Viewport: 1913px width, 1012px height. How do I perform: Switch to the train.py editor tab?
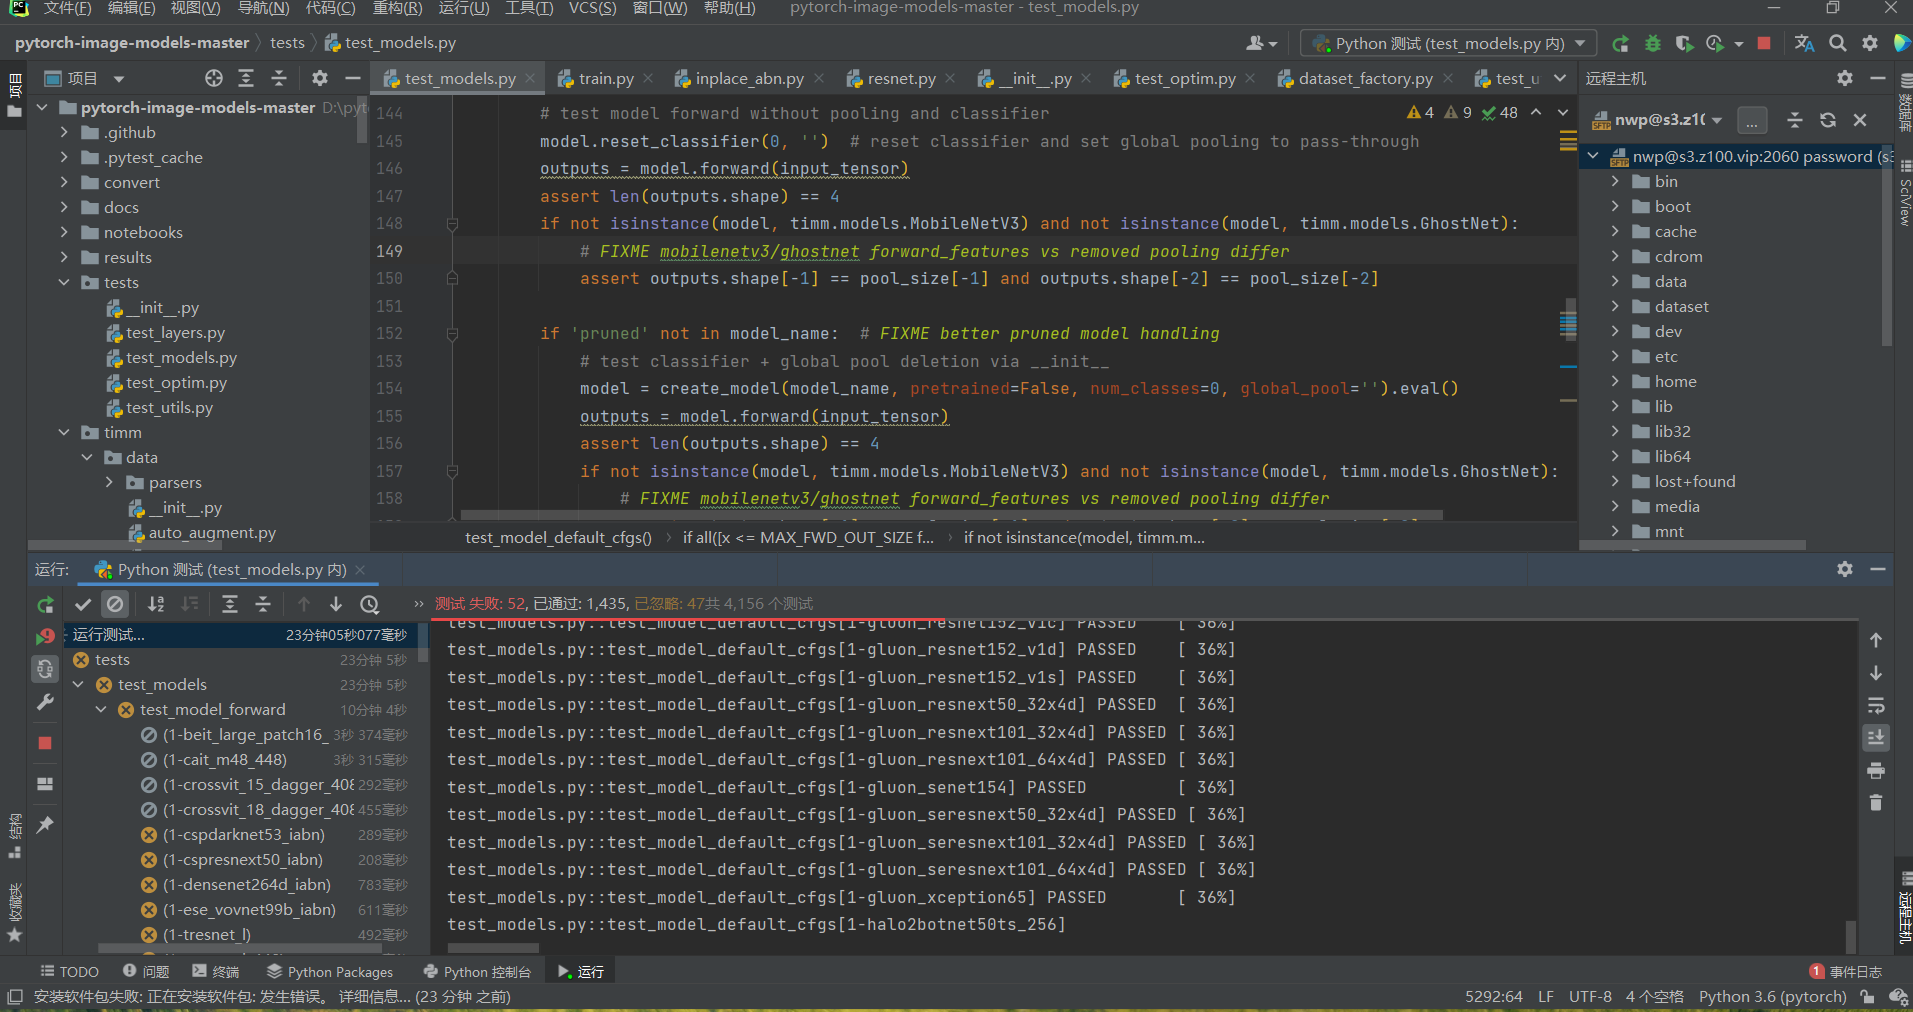pos(605,79)
